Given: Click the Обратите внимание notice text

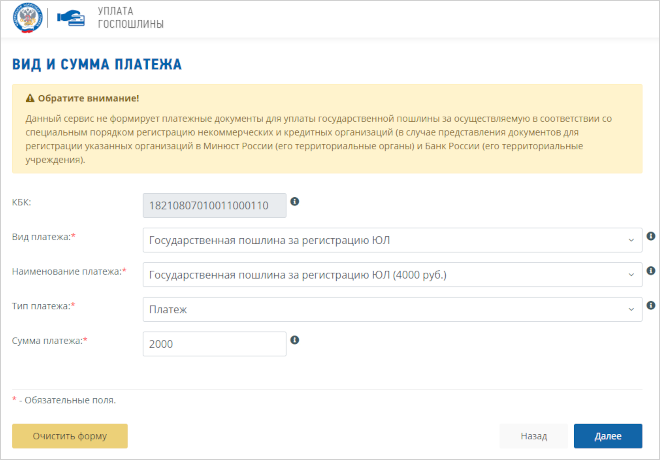Looking at the screenshot, I should pyautogui.click(x=88, y=99).
